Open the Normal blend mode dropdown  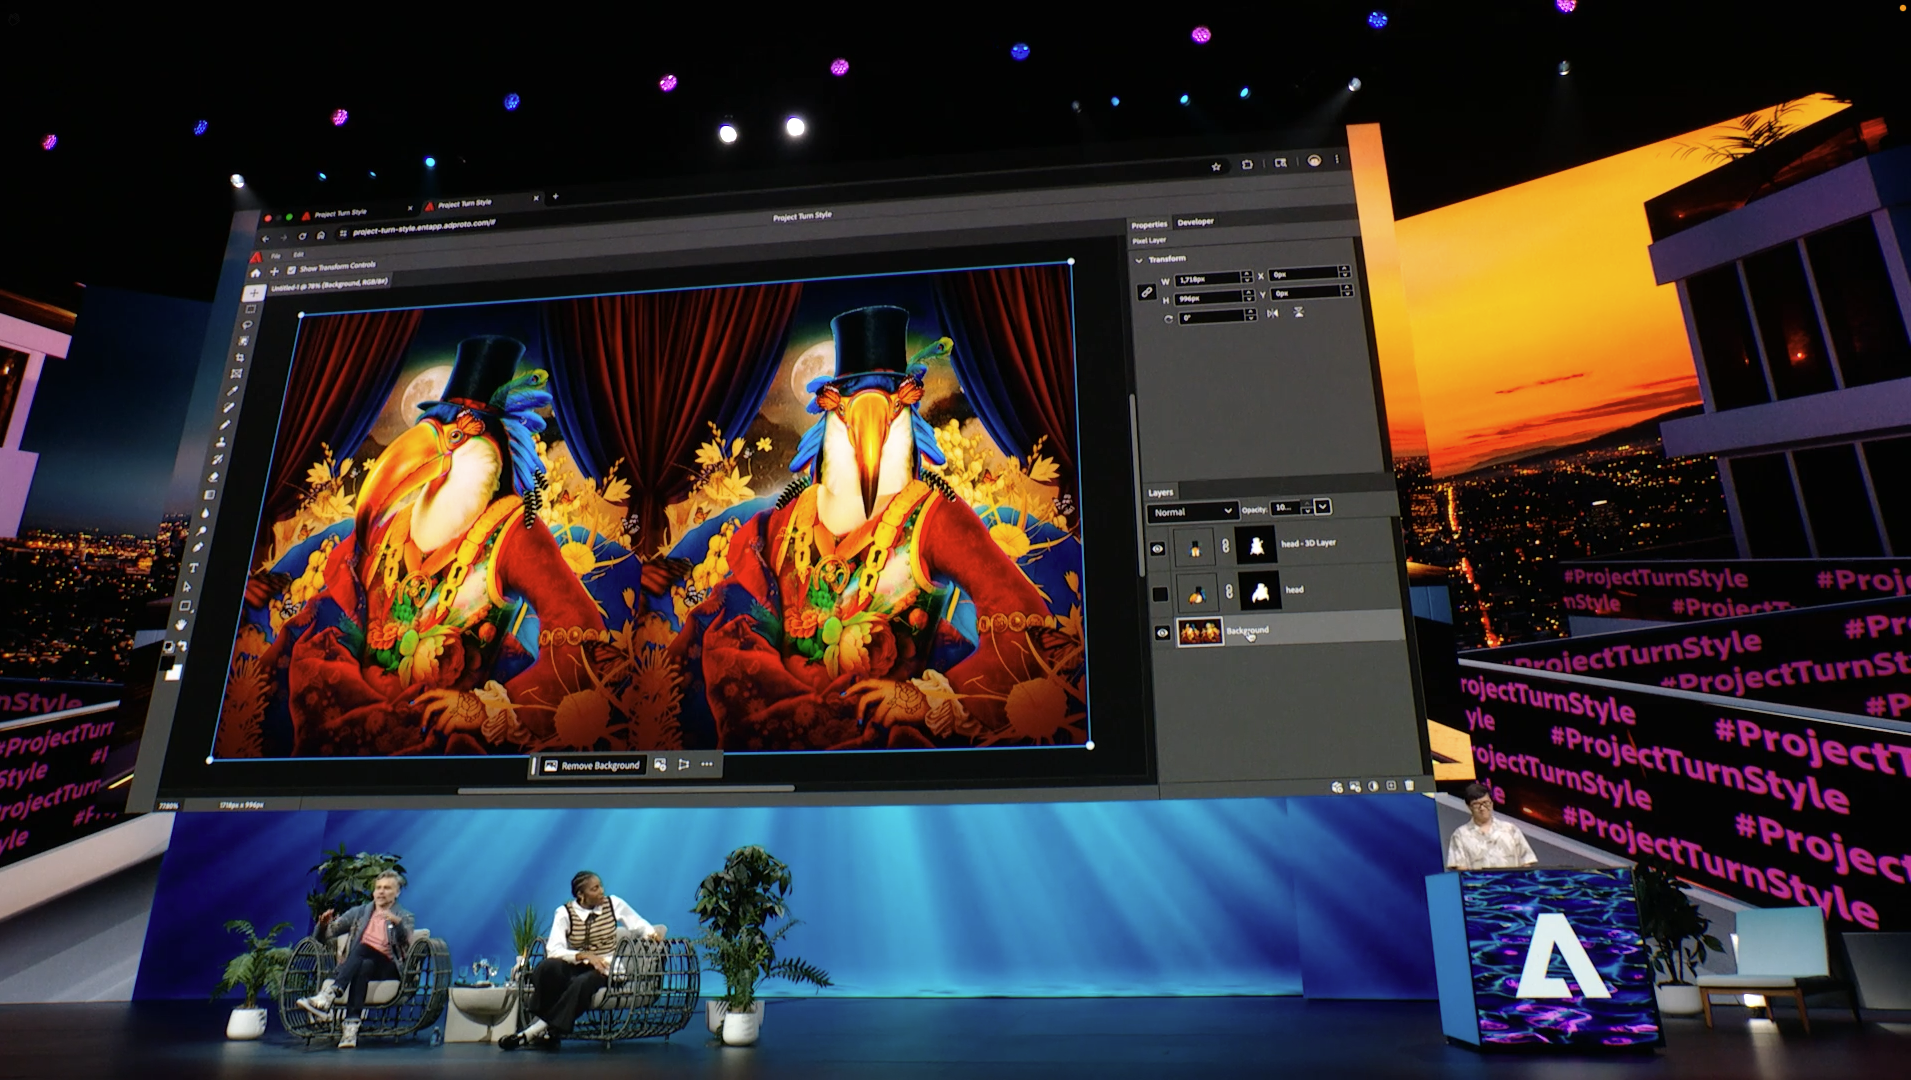[x=1192, y=511]
